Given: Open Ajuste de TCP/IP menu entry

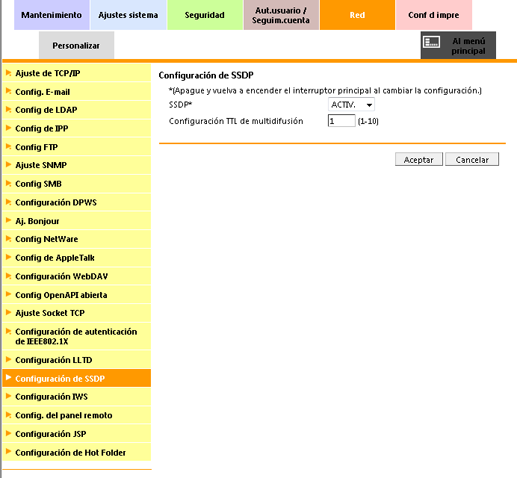Looking at the screenshot, I should [x=77, y=73].
